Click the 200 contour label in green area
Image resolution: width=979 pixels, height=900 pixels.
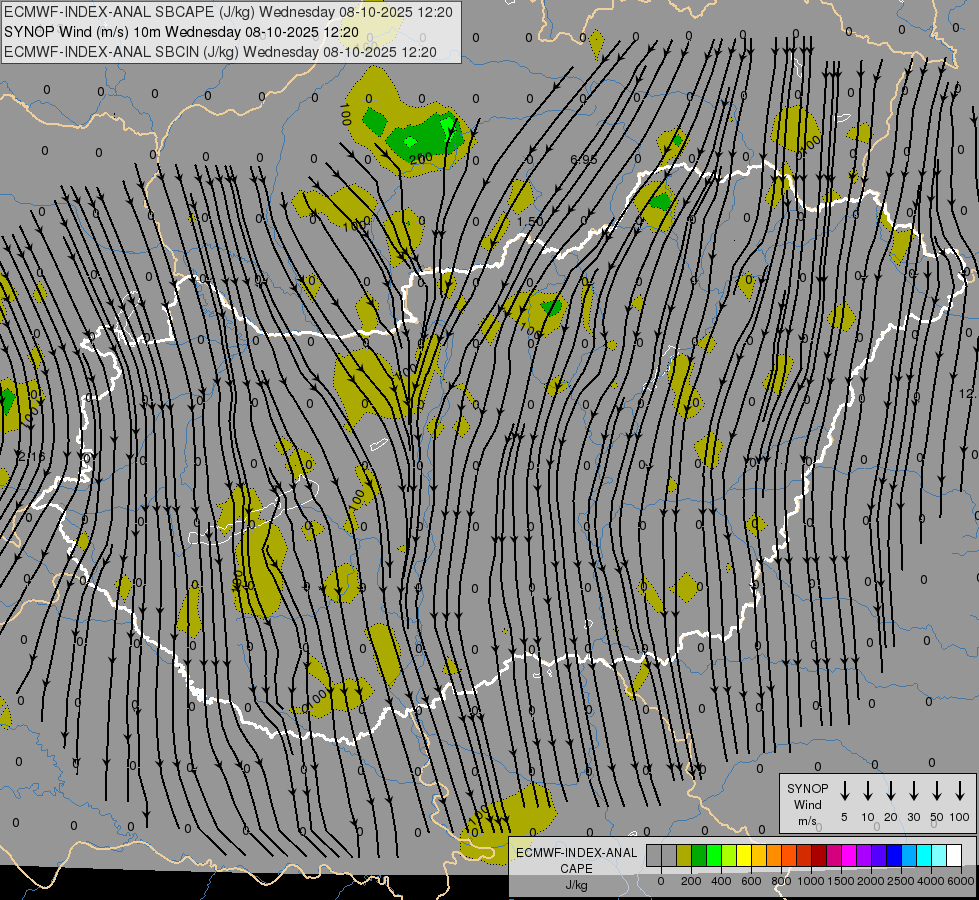tap(418, 158)
